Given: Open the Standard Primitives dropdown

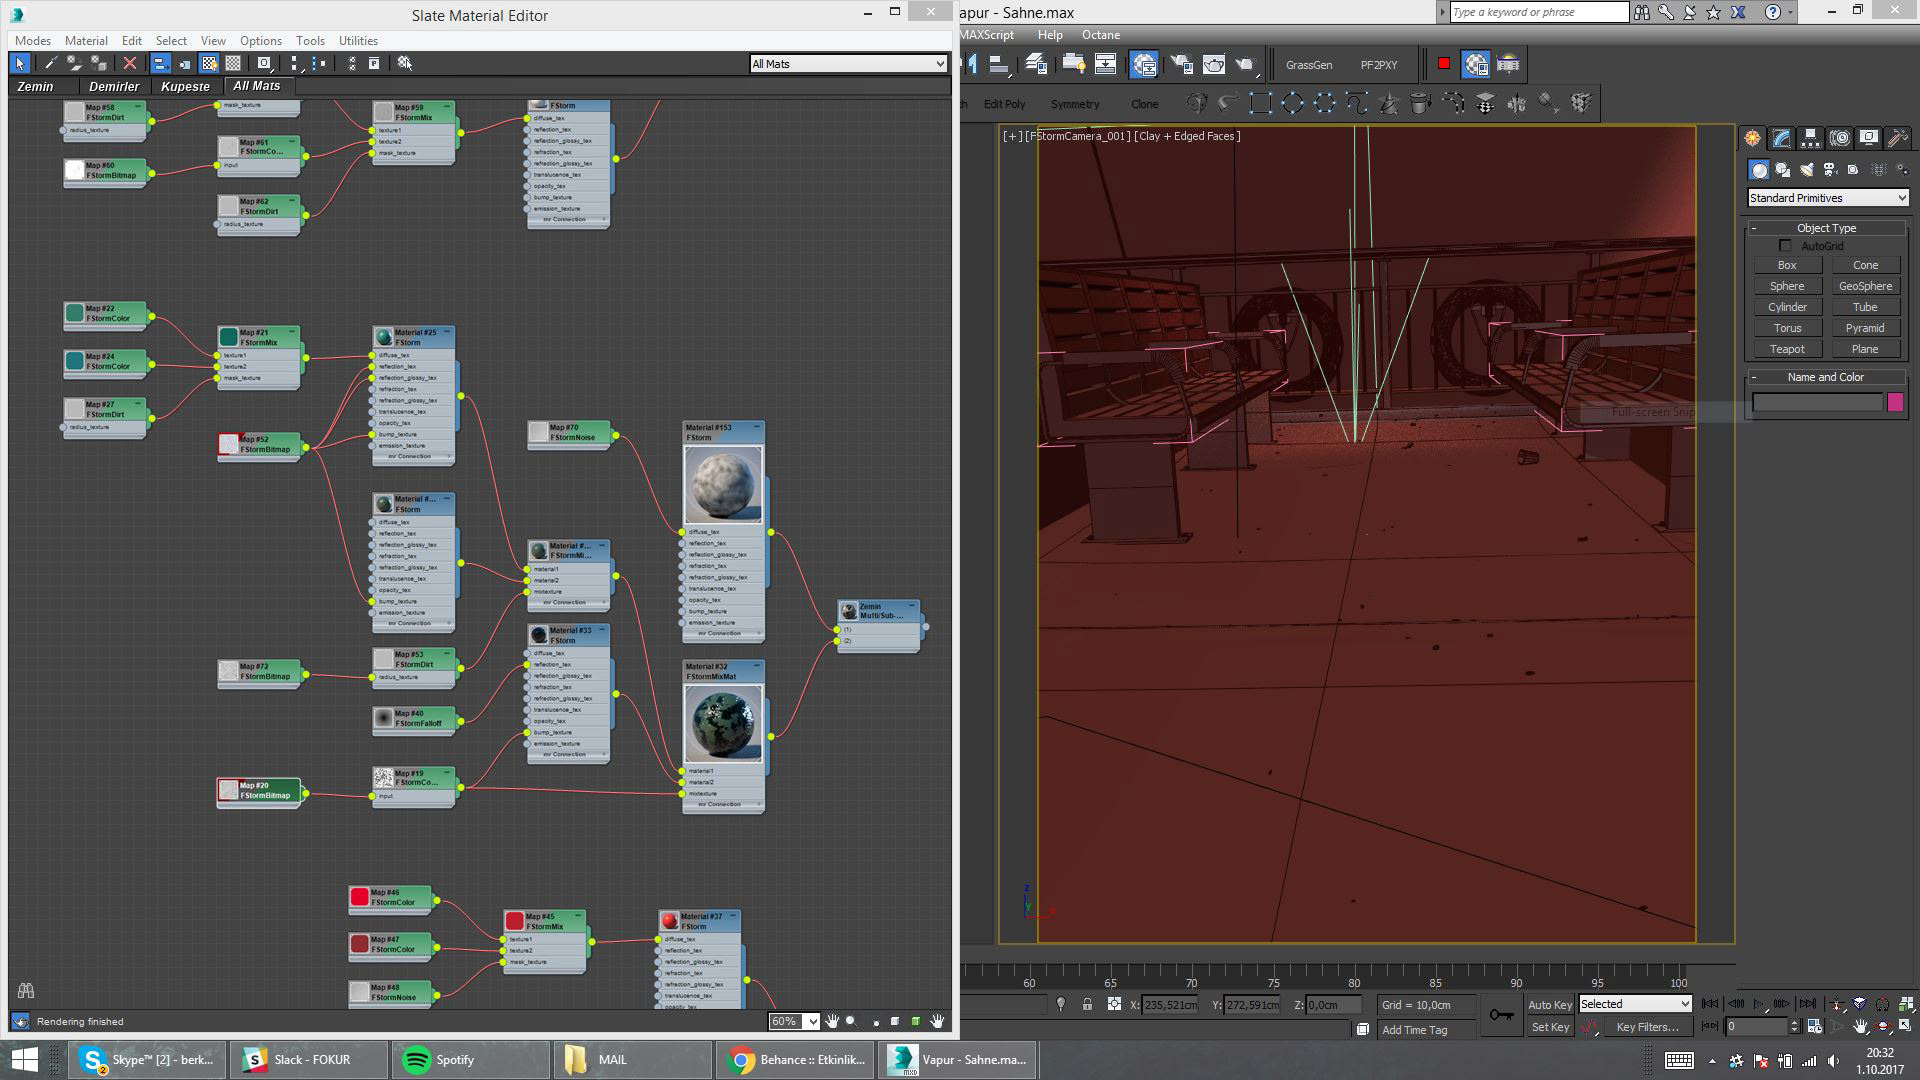Looking at the screenshot, I should click(1827, 198).
